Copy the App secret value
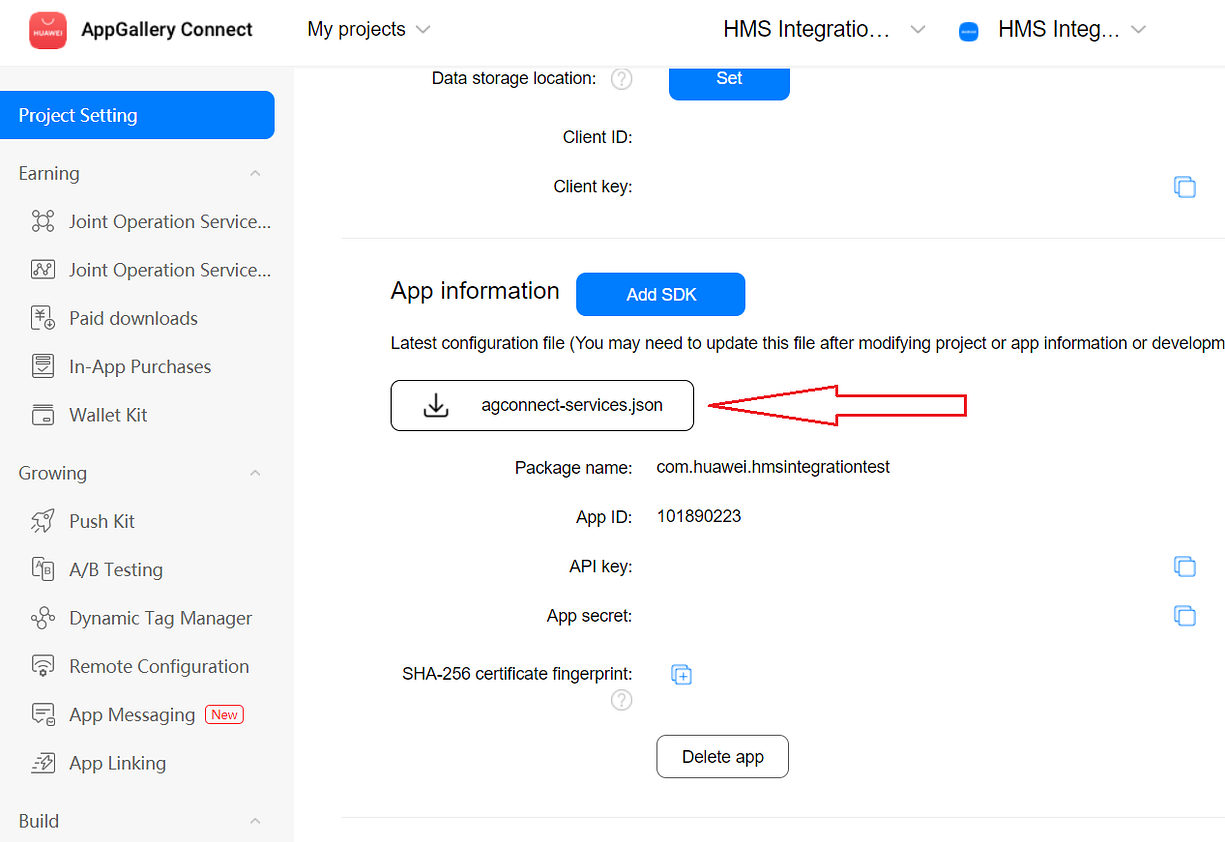This screenshot has height=842, width=1225. click(1184, 615)
